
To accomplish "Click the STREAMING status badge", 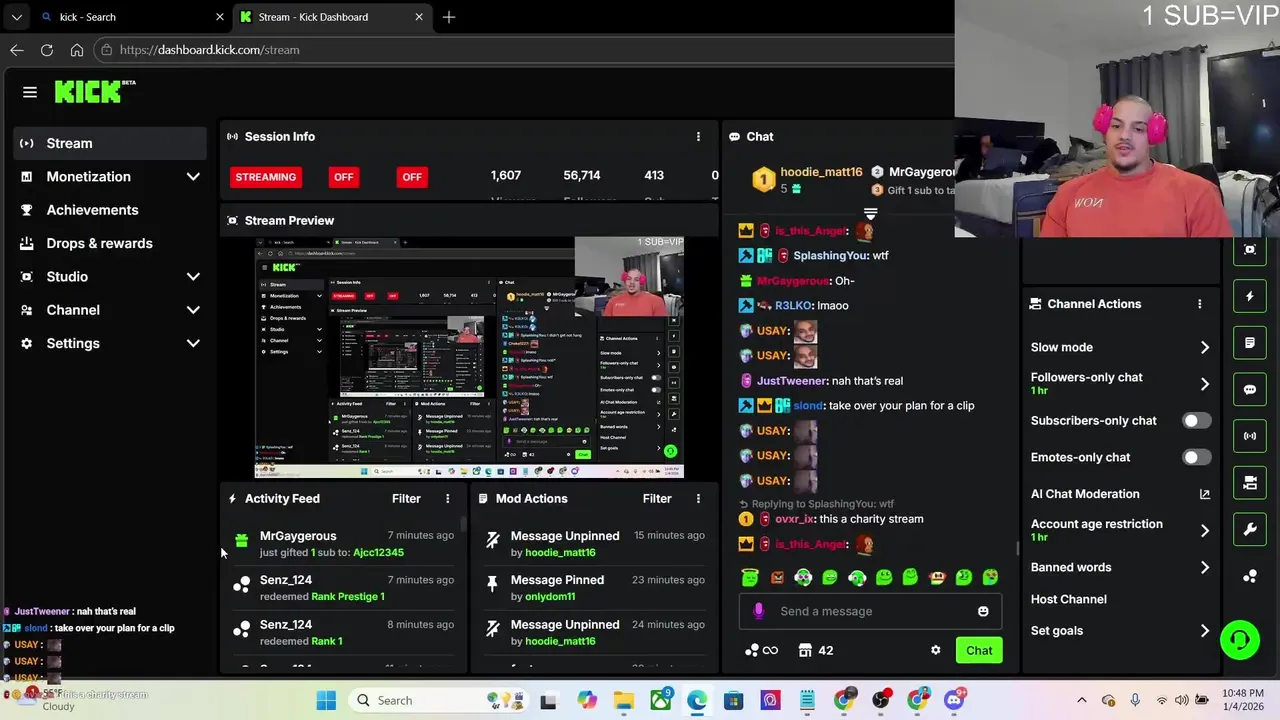I will pos(265,177).
